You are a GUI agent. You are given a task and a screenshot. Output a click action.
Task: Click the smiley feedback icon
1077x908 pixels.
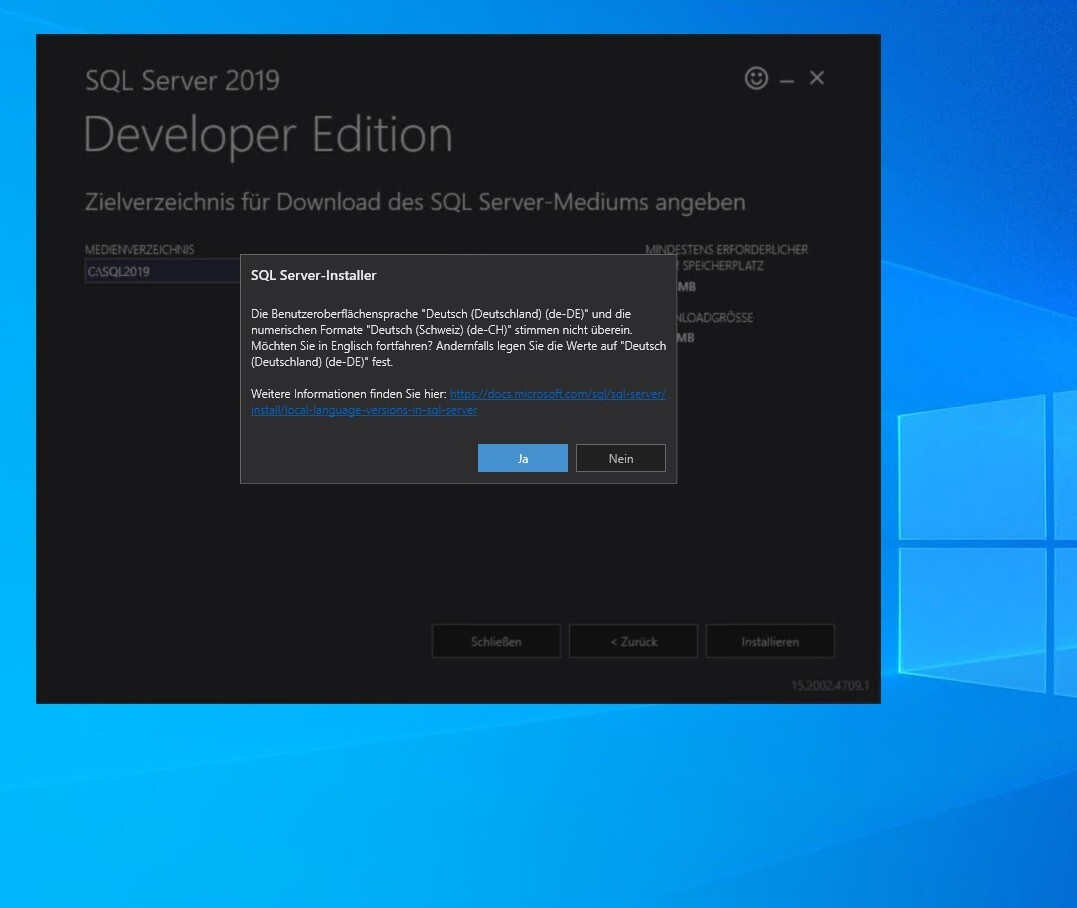[756, 78]
